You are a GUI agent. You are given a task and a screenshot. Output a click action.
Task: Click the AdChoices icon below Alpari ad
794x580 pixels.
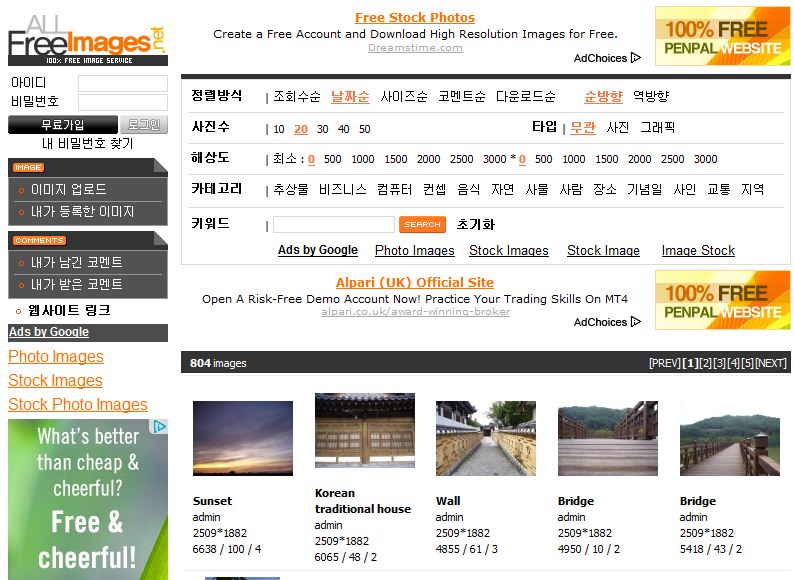point(607,322)
